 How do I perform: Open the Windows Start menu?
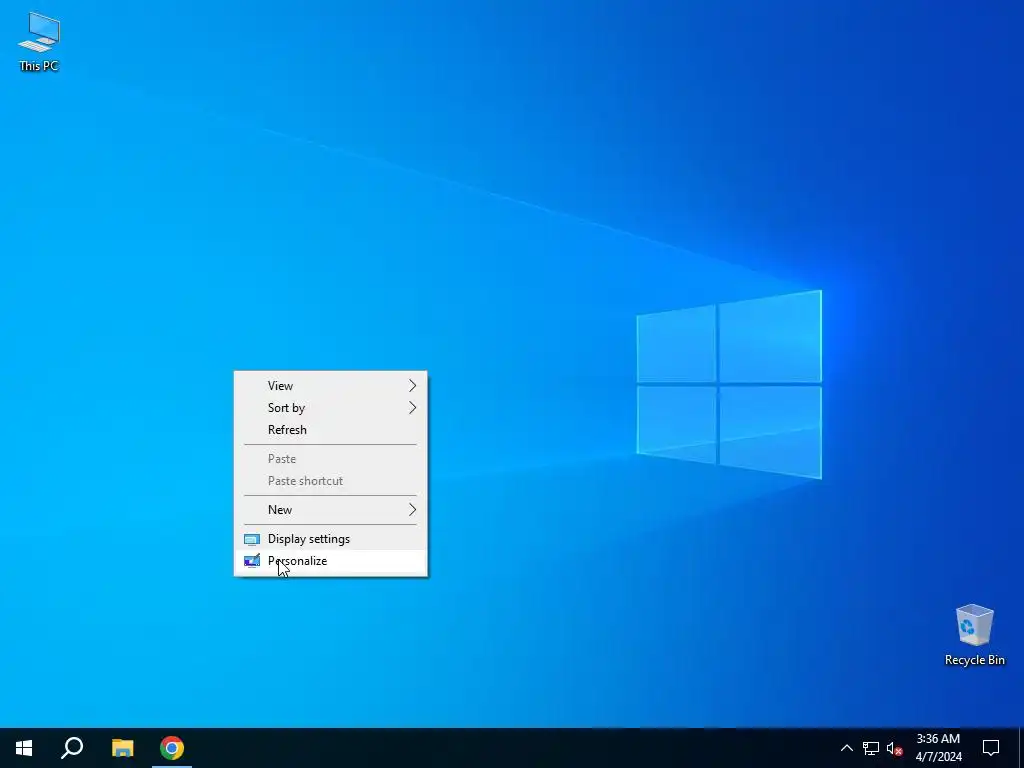pyautogui.click(x=24, y=748)
